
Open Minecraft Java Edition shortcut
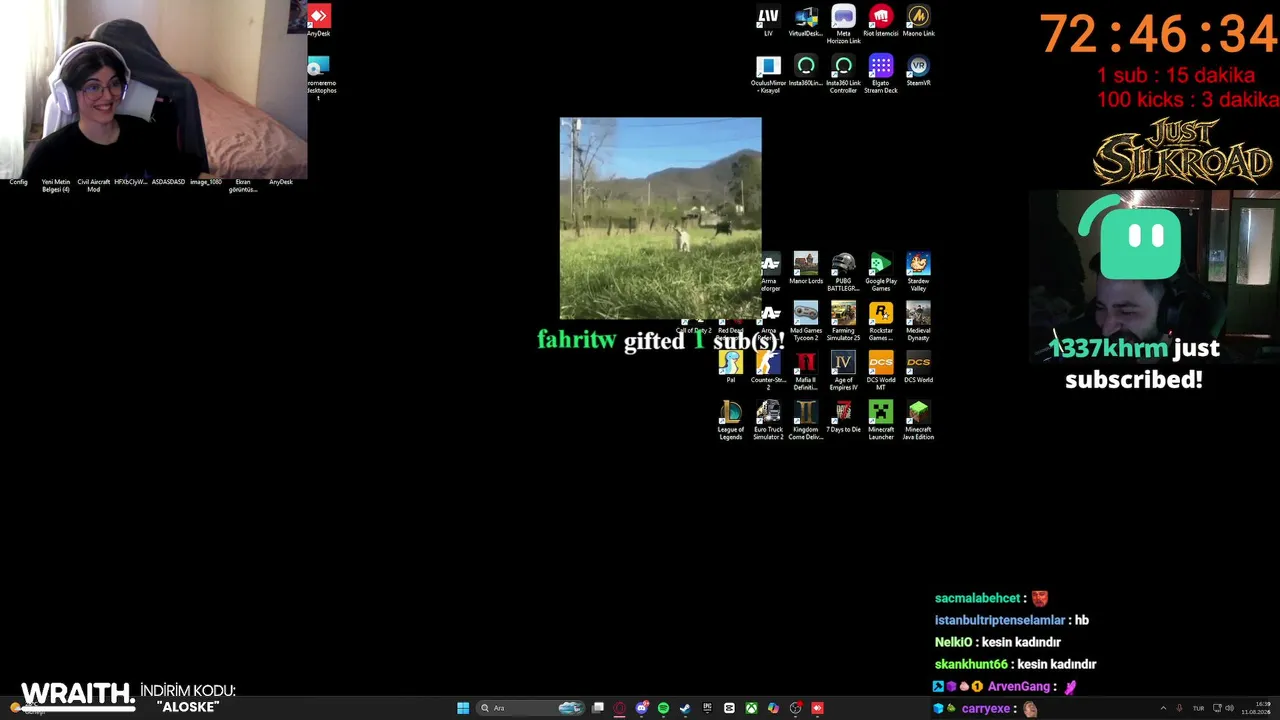tap(918, 420)
